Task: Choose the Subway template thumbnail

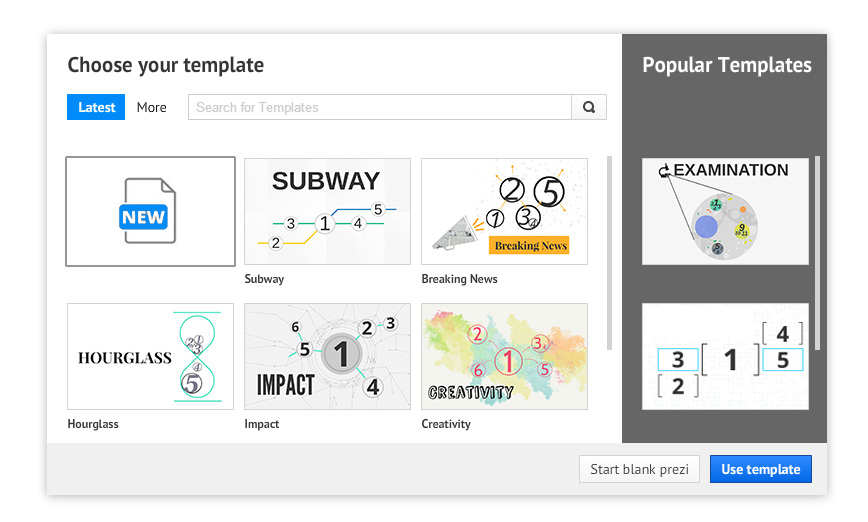Action: pos(327,211)
